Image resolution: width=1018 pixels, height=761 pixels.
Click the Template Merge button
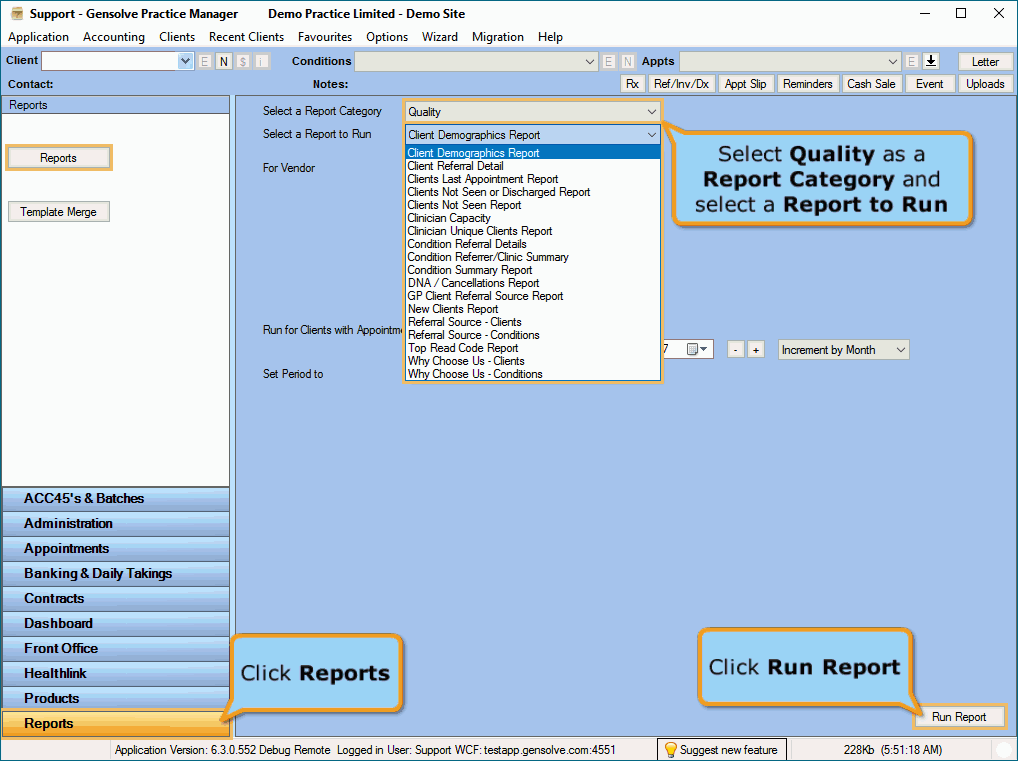pos(58,212)
